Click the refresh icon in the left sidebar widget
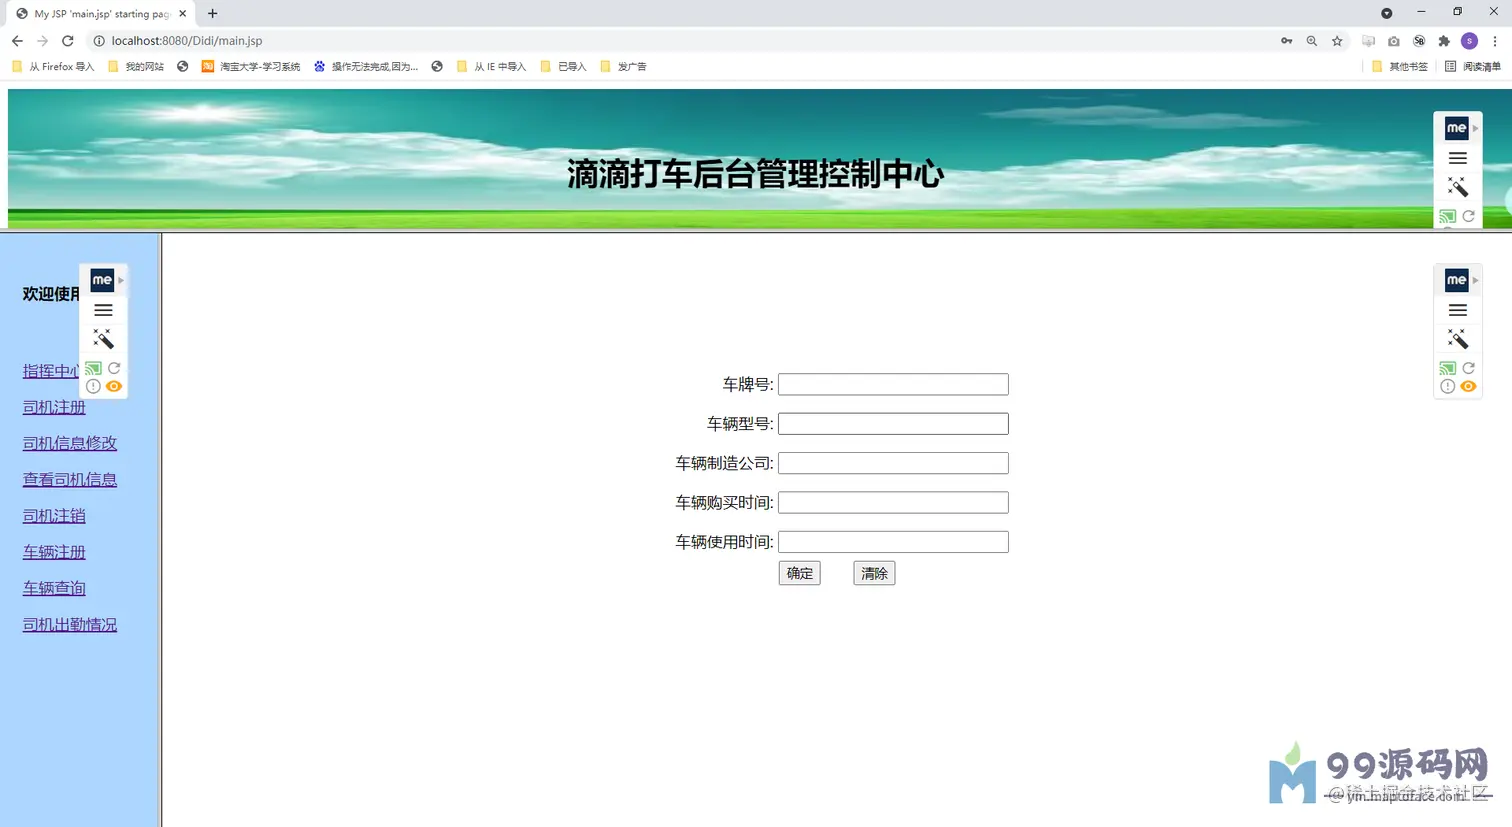The height and width of the screenshot is (827, 1512). pyautogui.click(x=114, y=368)
